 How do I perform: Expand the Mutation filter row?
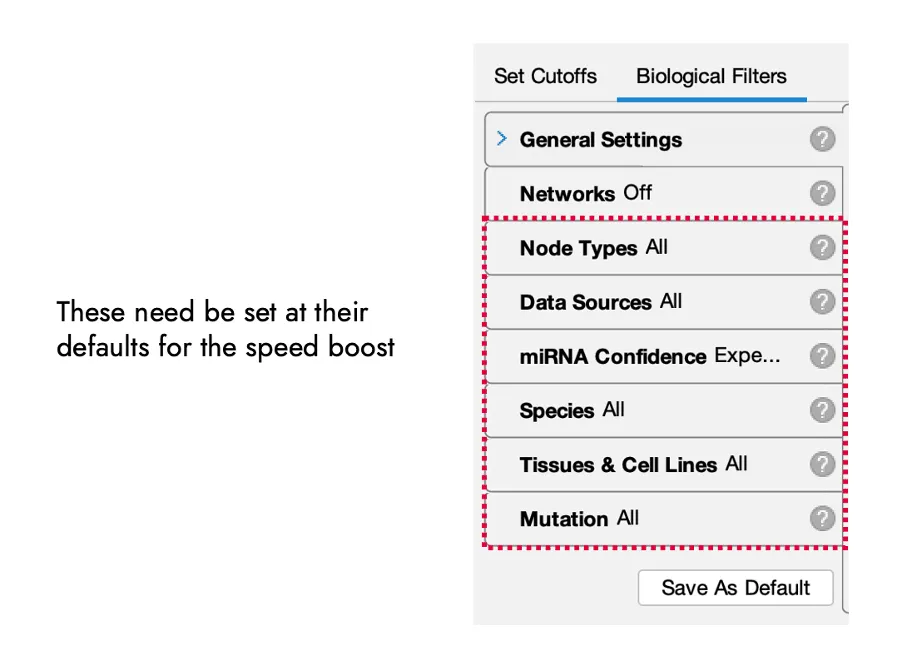pyautogui.click(x=578, y=518)
